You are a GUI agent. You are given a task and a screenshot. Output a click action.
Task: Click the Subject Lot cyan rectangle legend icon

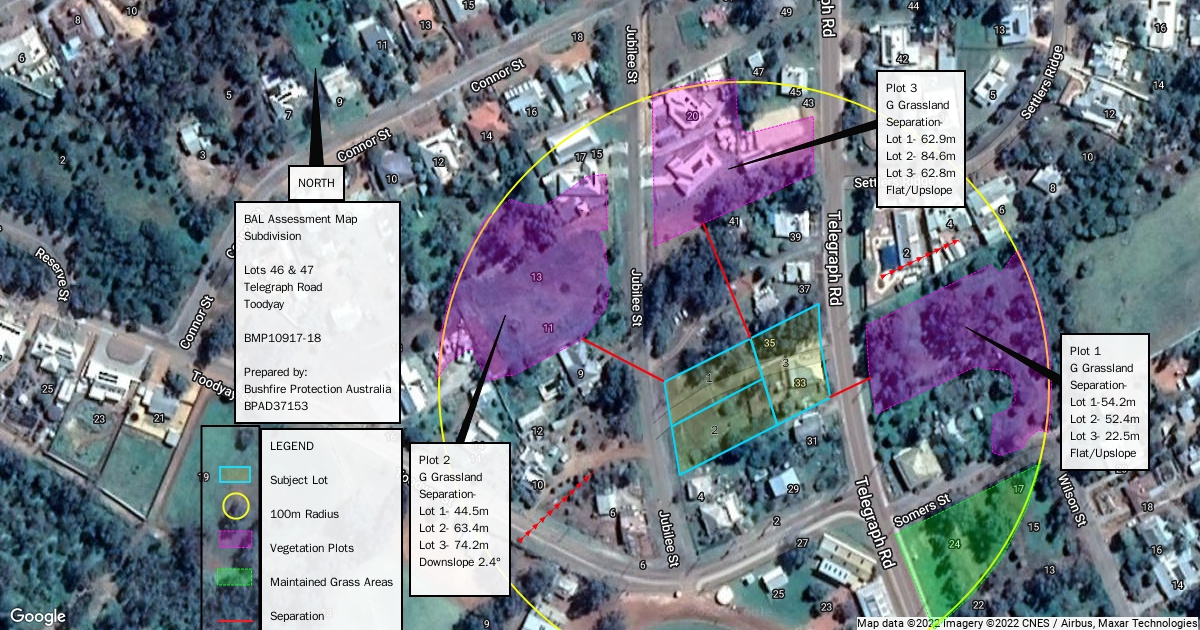pyautogui.click(x=234, y=477)
